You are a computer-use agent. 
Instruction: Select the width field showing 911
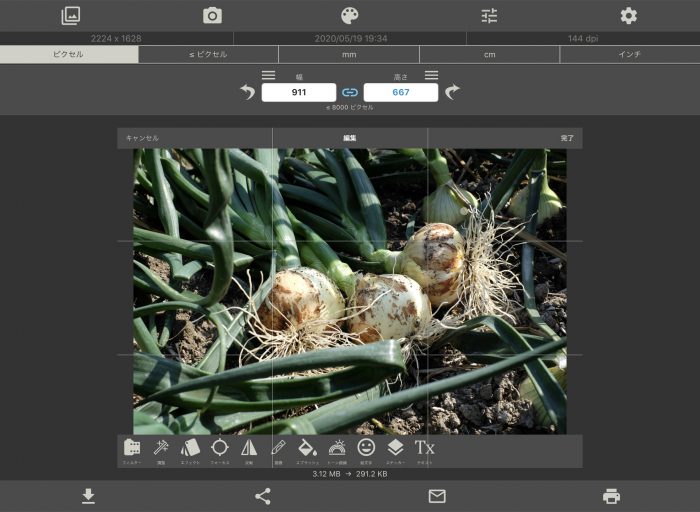click(299, 92)
